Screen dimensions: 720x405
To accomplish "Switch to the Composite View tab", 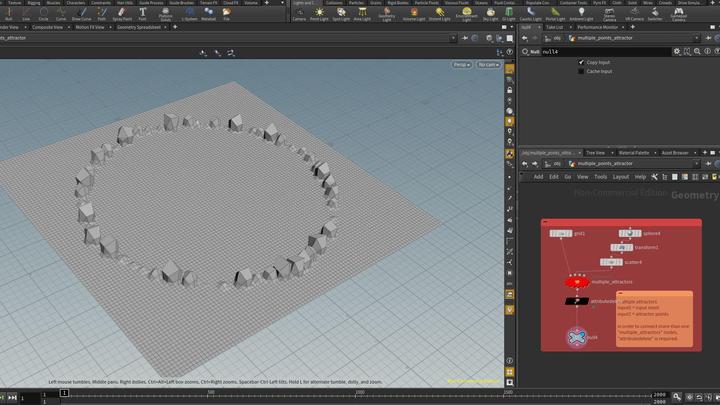I will pyautogui.click(x=47, y=28).
